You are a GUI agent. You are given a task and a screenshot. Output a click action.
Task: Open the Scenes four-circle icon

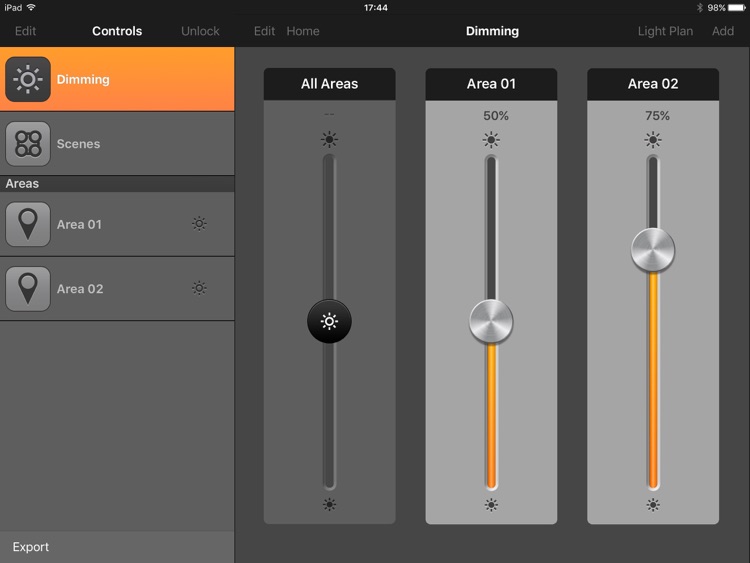click(28, 144)
